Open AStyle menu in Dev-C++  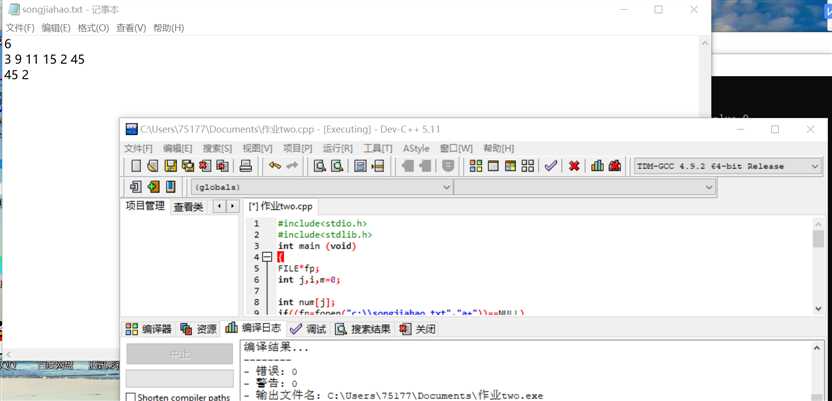[416, 148]
